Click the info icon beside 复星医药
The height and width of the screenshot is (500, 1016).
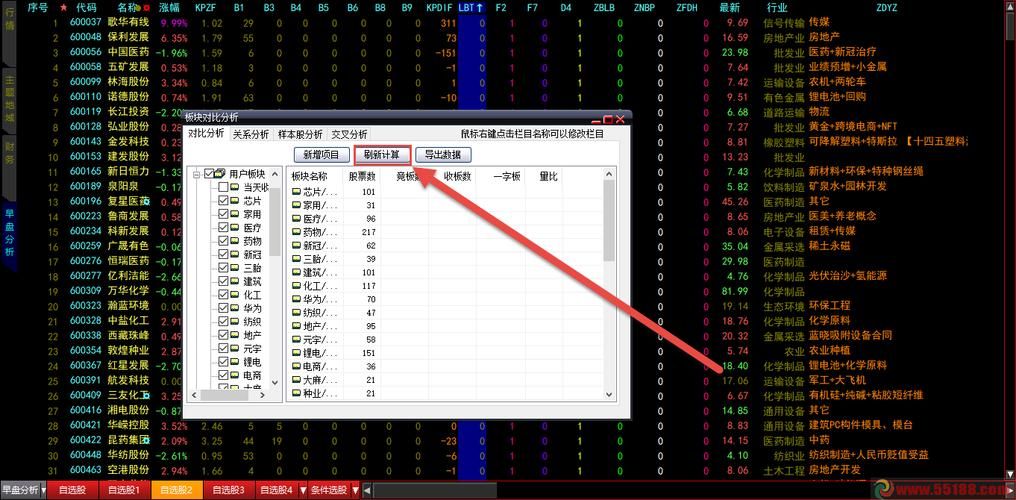click(146, 201)
